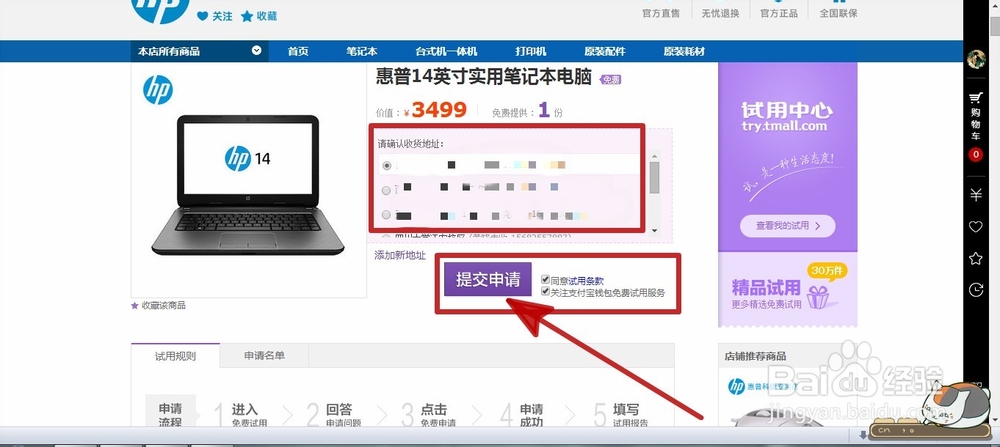Screen dimensions: 1000x447
Task: Click the price 3499 text
Action: point(439,110)
